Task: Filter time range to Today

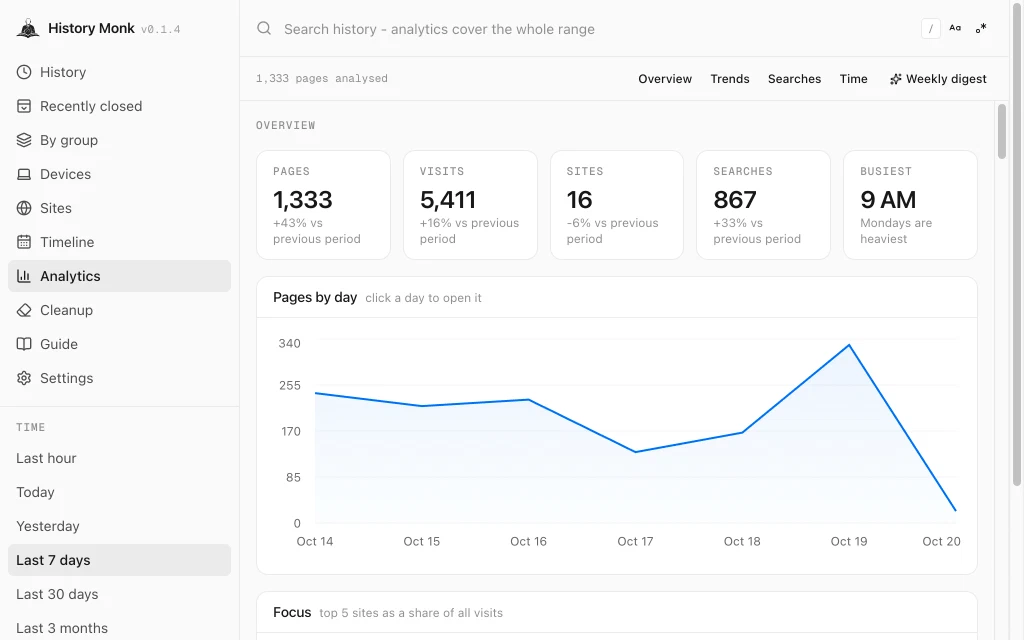Action: pos(120,492)
